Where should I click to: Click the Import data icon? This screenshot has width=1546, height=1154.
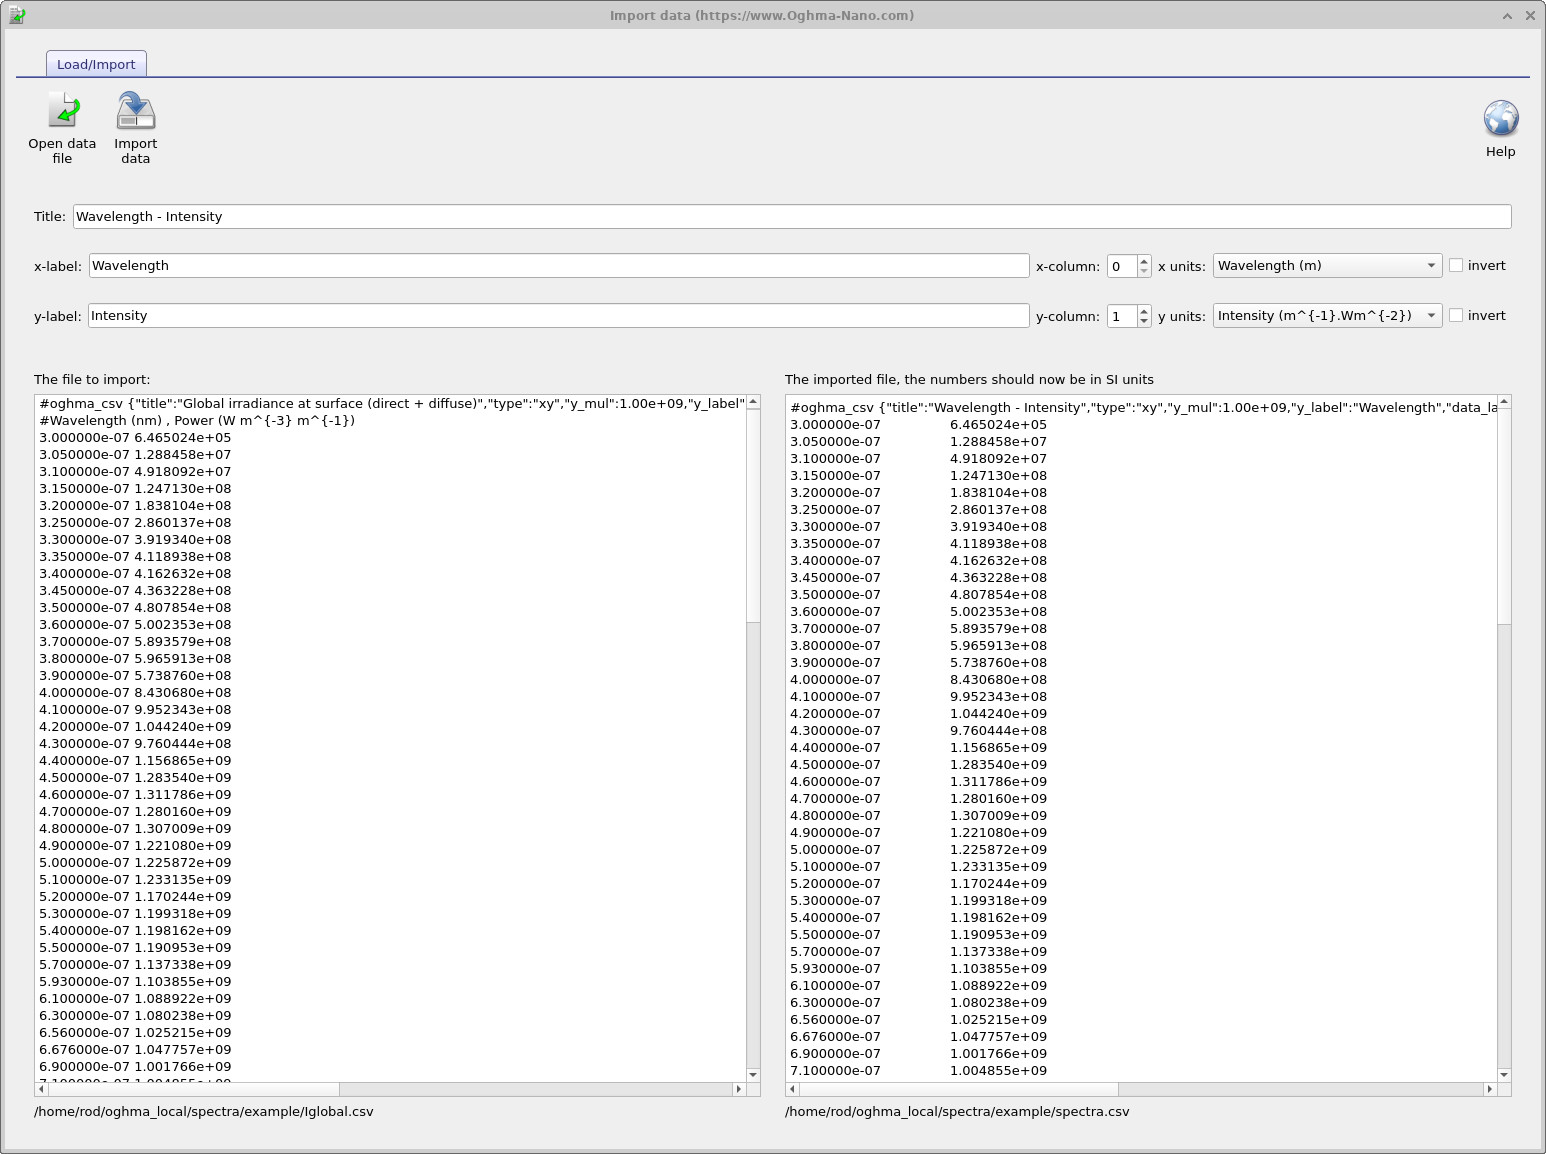(x=135, y=110)
